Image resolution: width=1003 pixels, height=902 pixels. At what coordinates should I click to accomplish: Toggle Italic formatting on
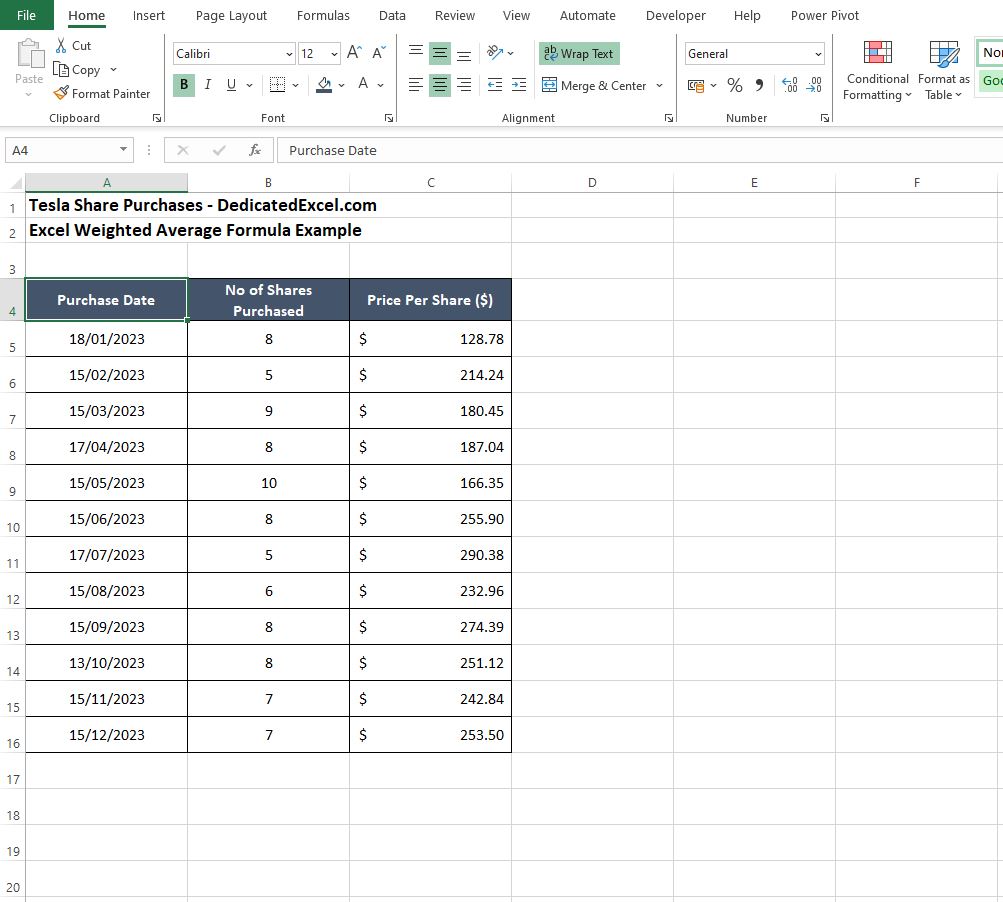coord(208,85)
